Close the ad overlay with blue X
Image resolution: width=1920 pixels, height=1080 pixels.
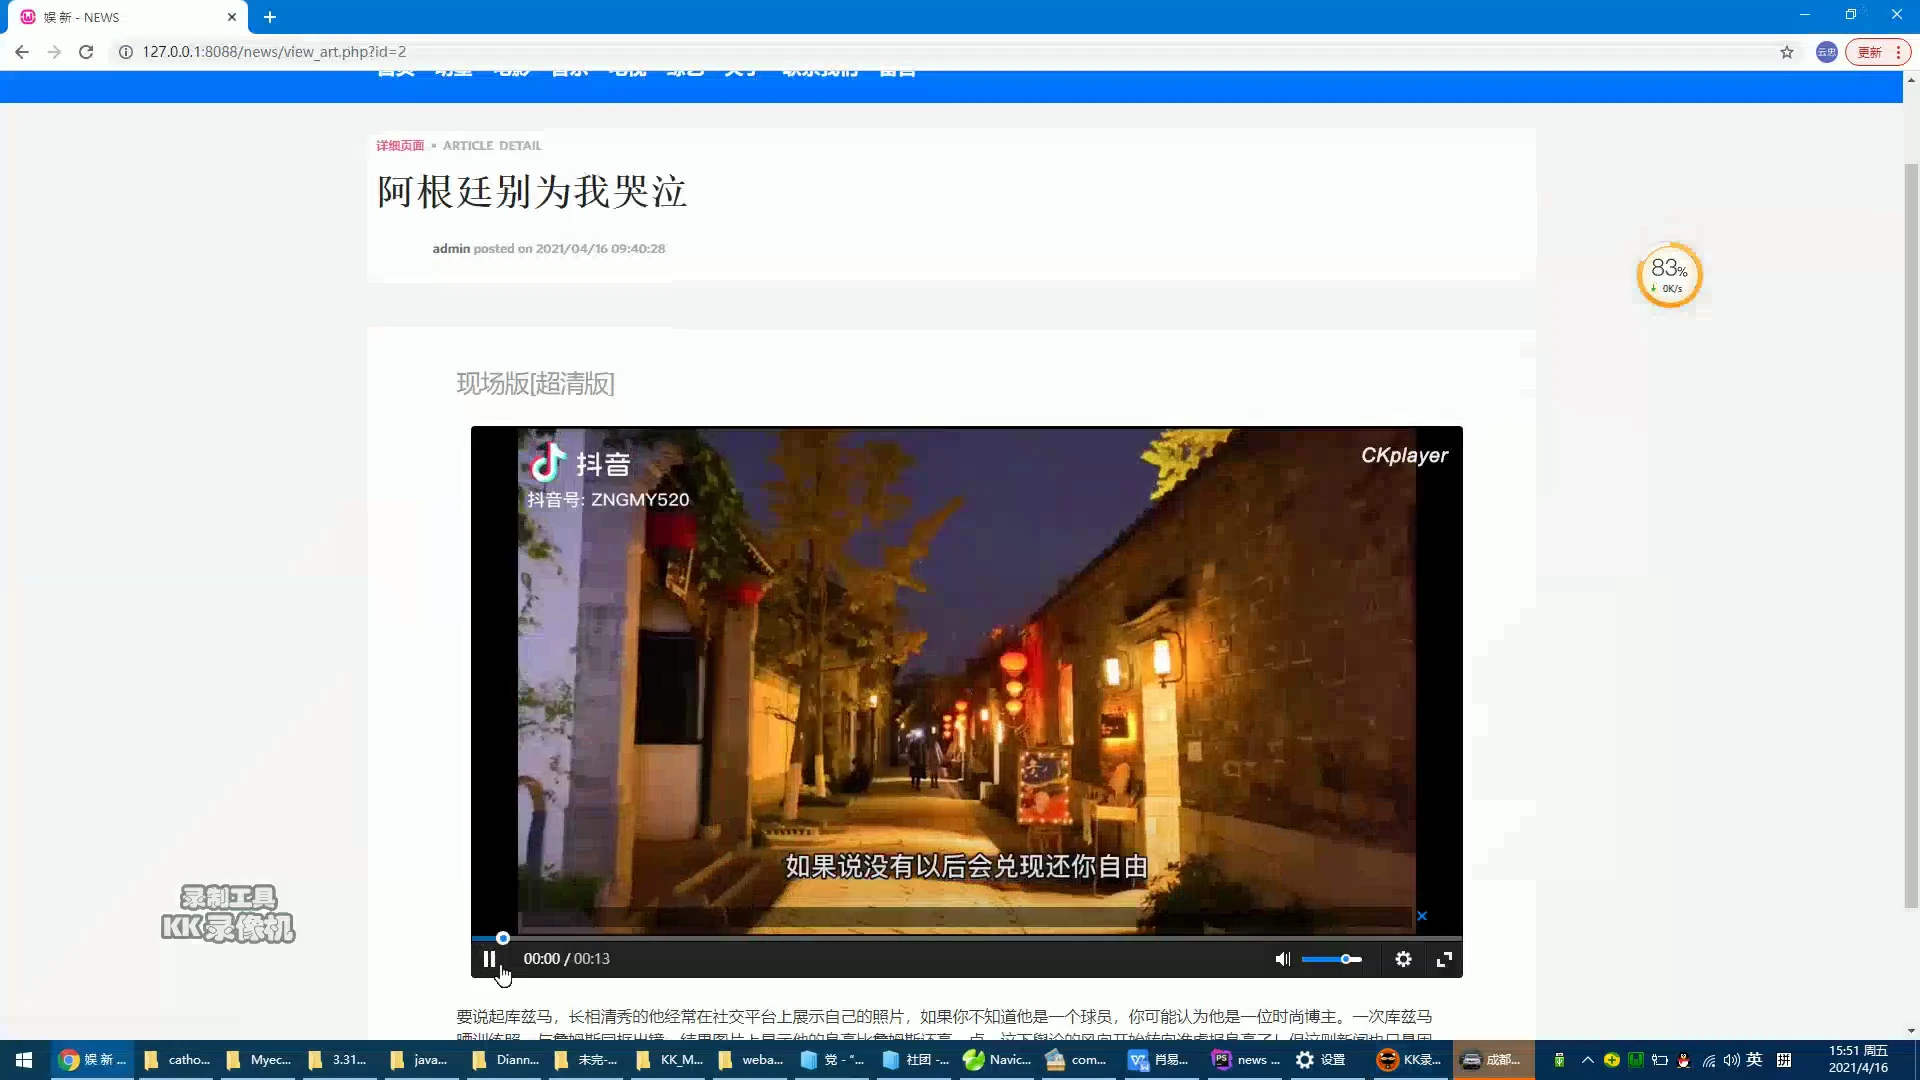[x=1421, y=916]
